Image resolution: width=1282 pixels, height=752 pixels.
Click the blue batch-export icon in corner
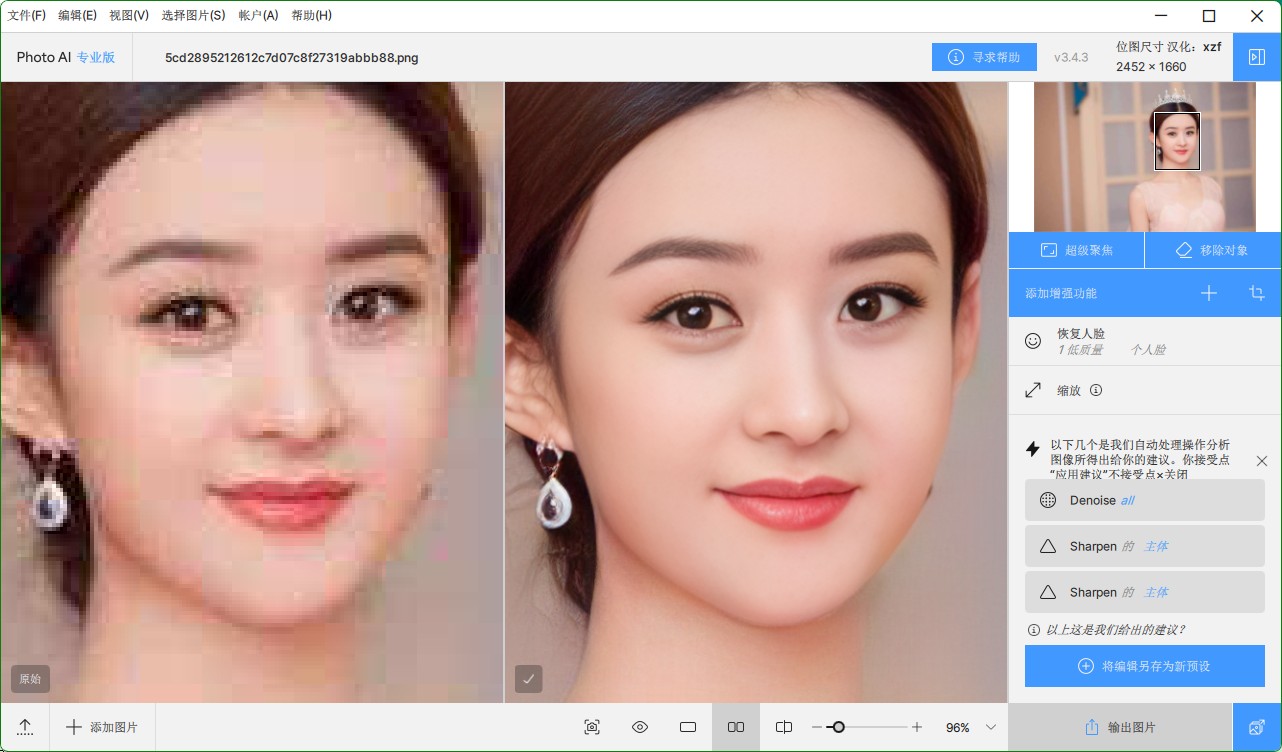pos(1257,727)
